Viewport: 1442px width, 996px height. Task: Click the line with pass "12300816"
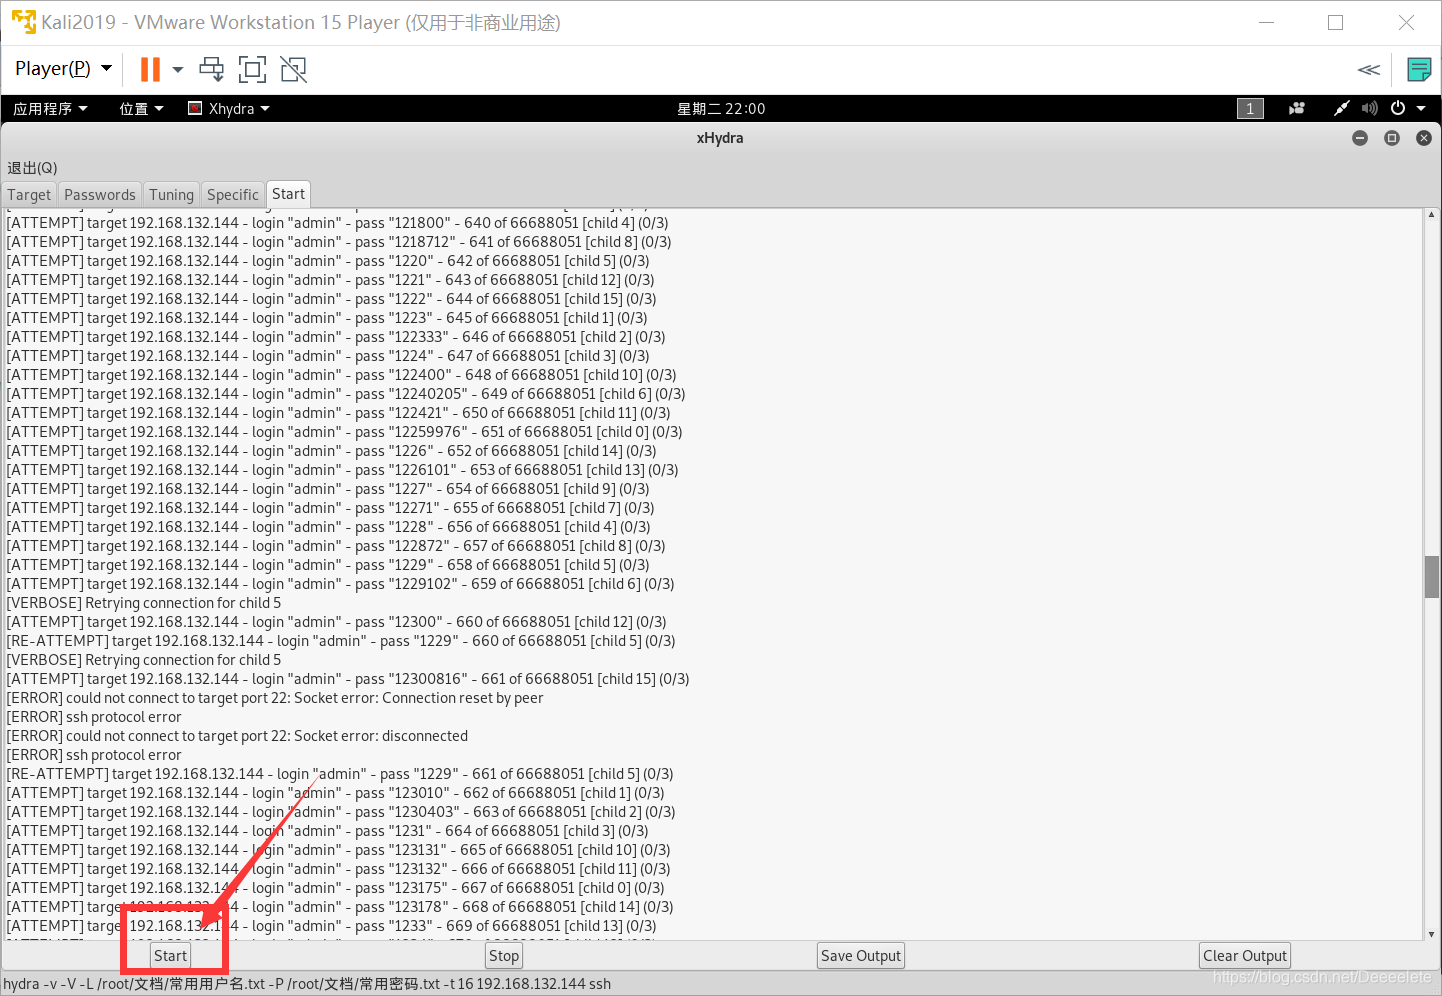(348, 679)
